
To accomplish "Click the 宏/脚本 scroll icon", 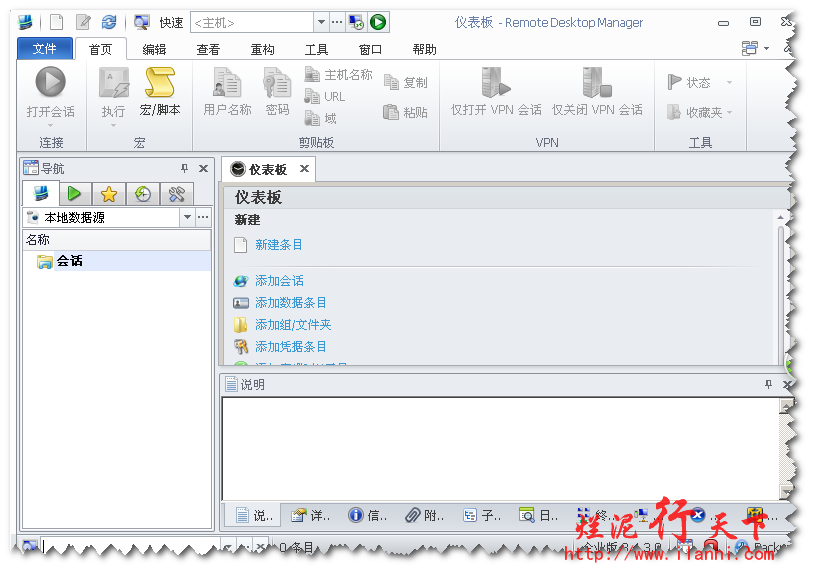I will (160, 82).
